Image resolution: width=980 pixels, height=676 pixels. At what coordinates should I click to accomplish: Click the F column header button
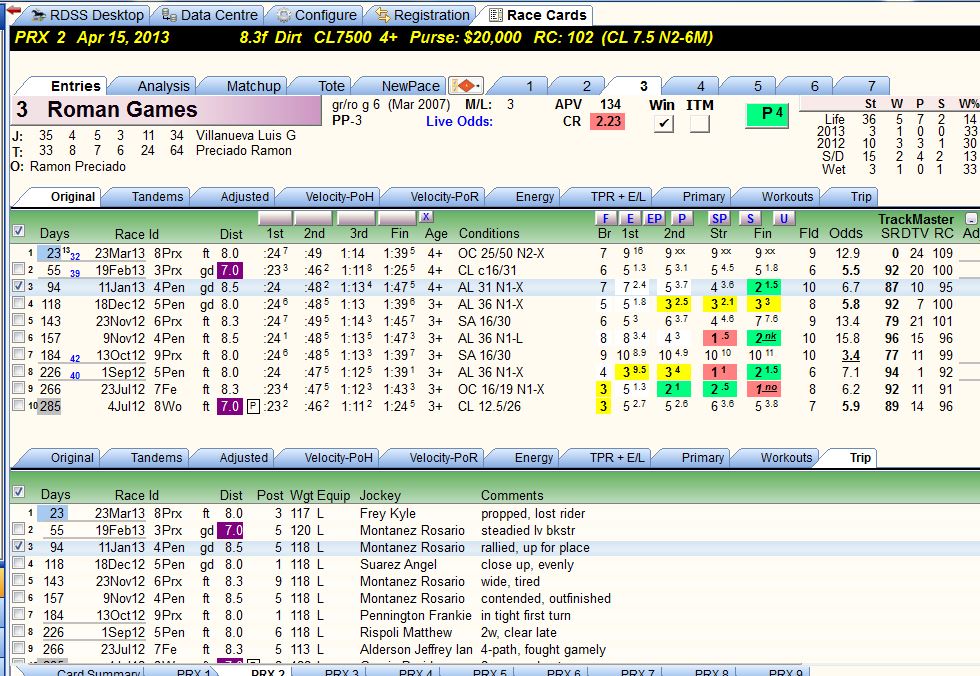click(x=605, y=218)
